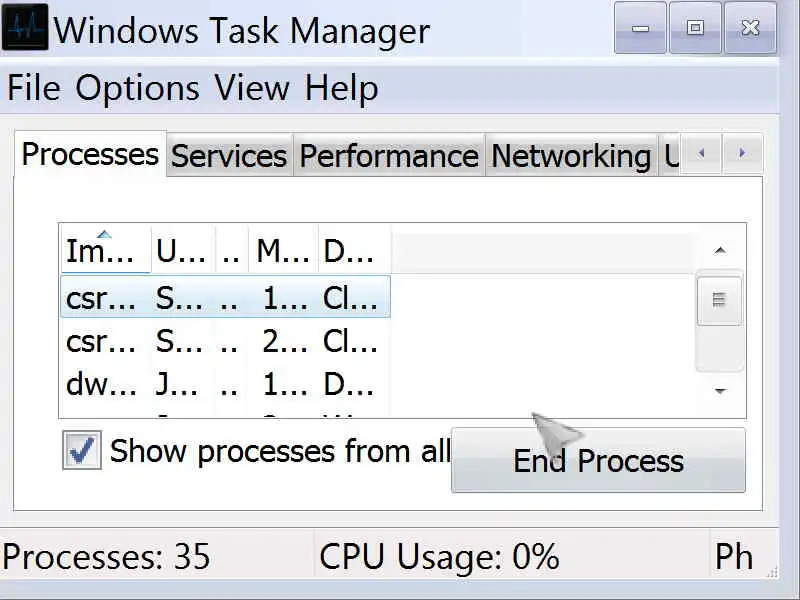
Task: Switch to the Networking tab
Action: (x=571, y=156)
